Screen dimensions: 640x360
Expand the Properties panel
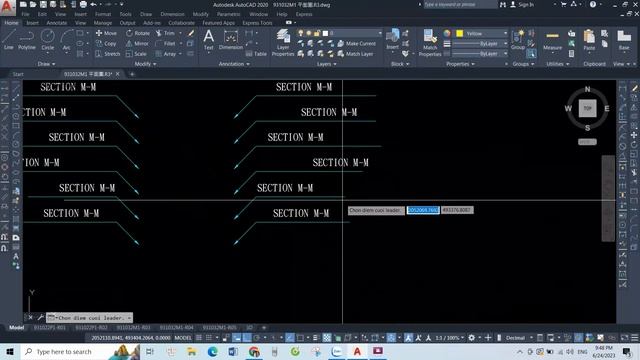[460, 64]
